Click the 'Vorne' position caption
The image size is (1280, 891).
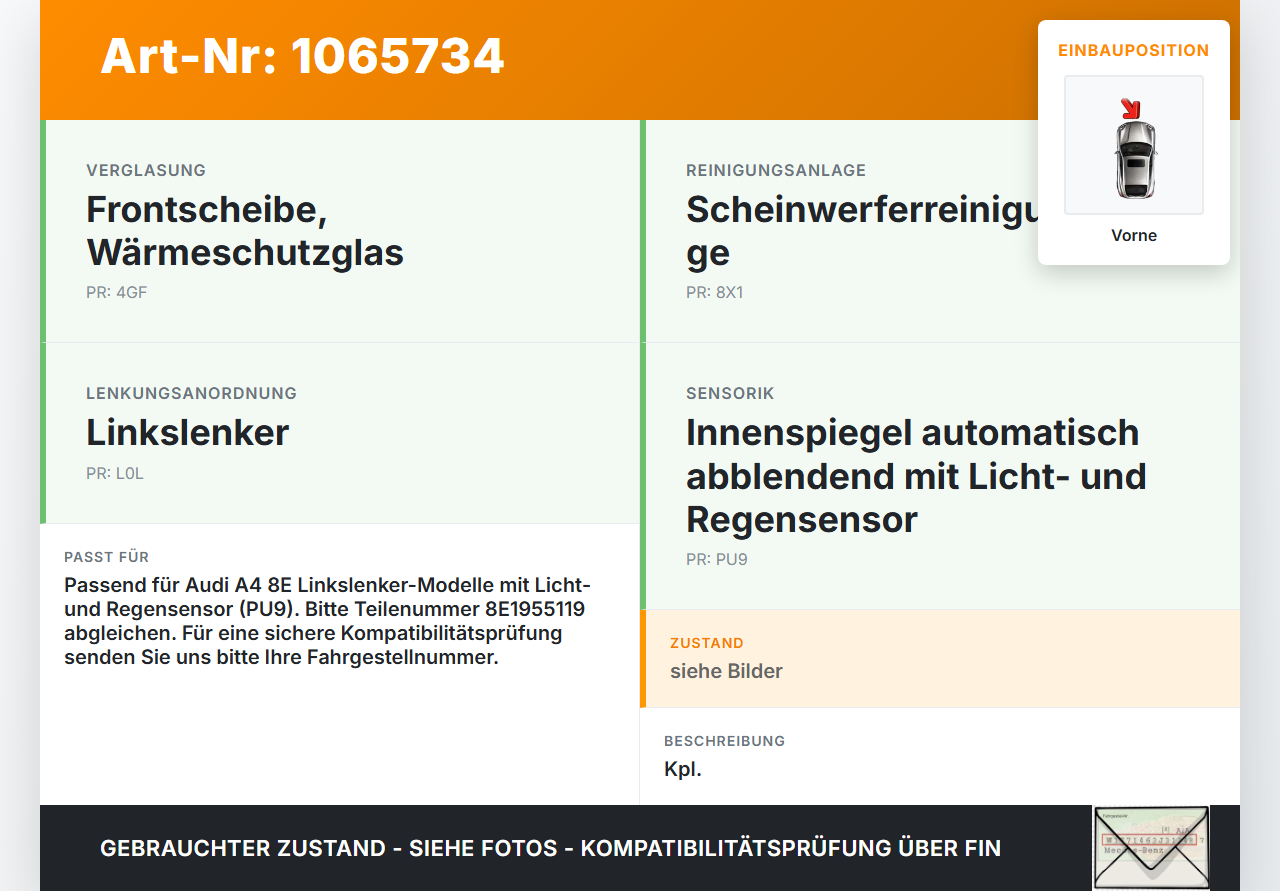point(1134,236)
